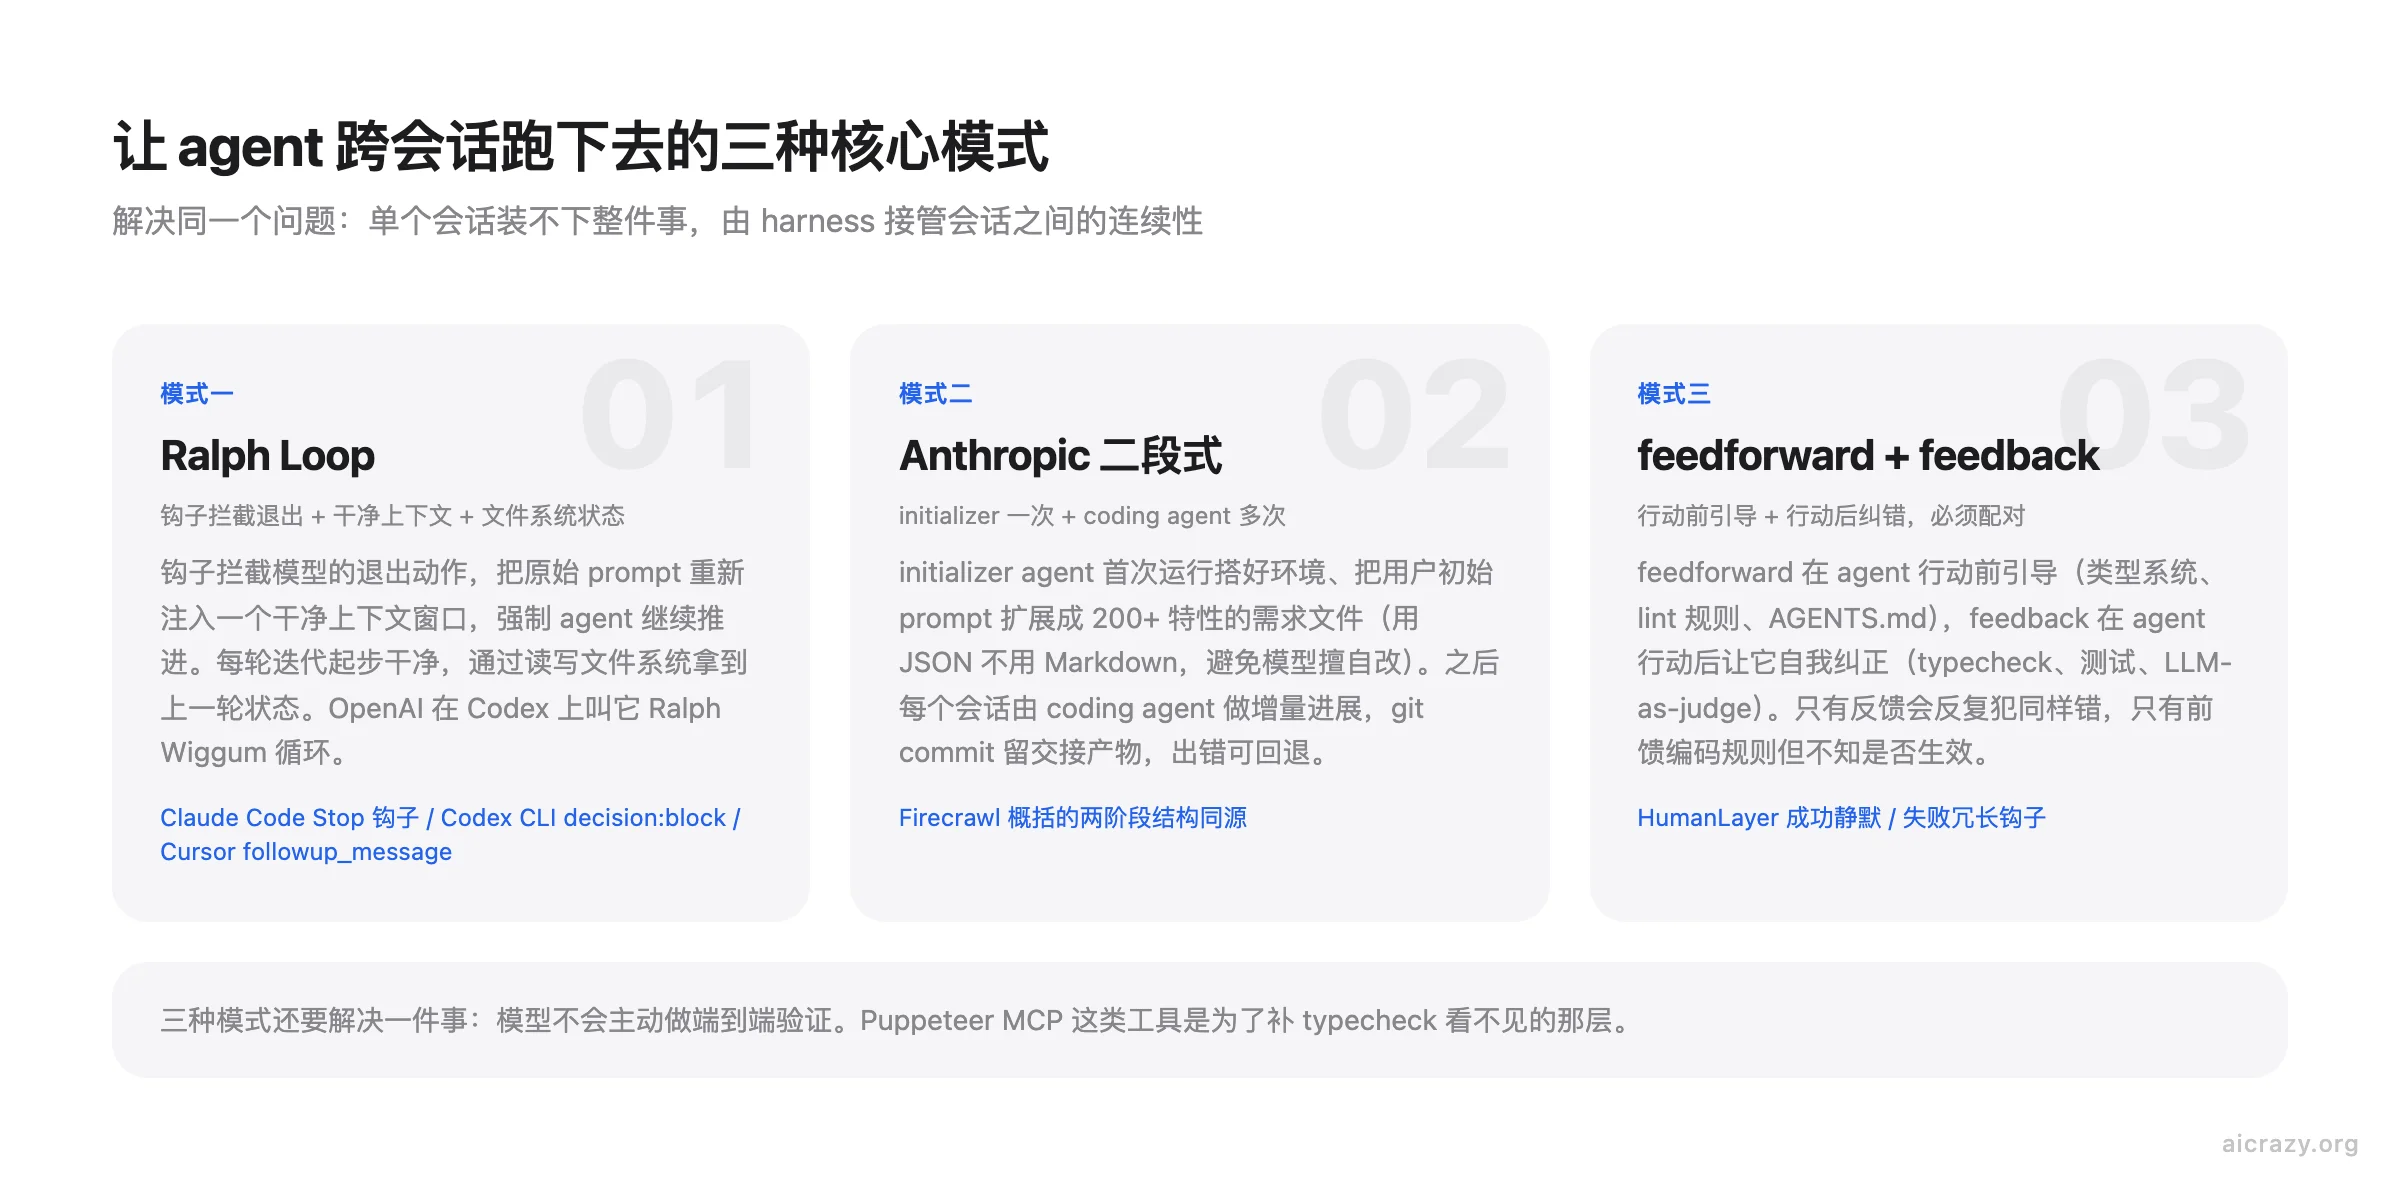Click the line initializer 一次 + coding agent 多次
Image resolution: width=2400 pixels, height=1190 pixels.
point(1092,516)
